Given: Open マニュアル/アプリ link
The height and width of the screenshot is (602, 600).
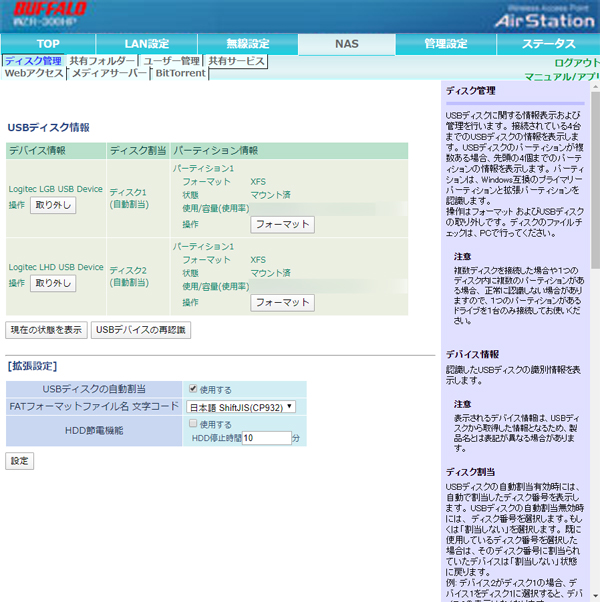Looking at the screenshot, I should (562, 77).
